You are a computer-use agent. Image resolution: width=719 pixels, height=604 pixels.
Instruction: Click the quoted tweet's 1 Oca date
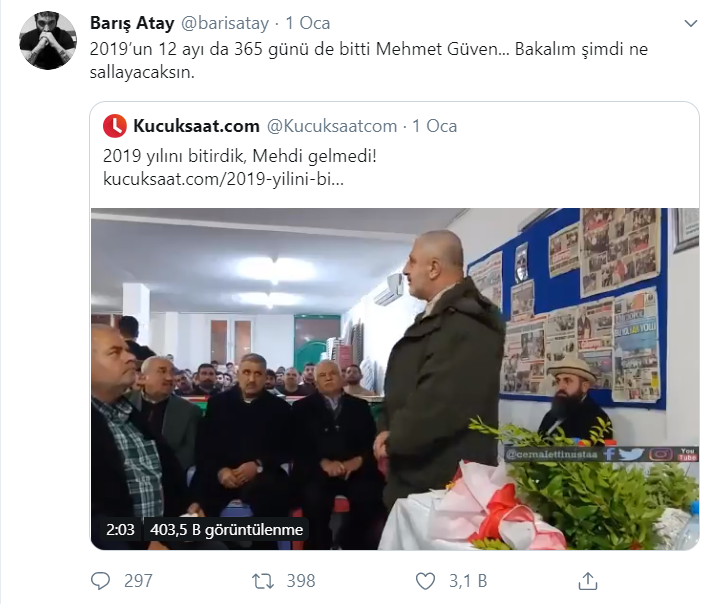click(x=435, y=126)
